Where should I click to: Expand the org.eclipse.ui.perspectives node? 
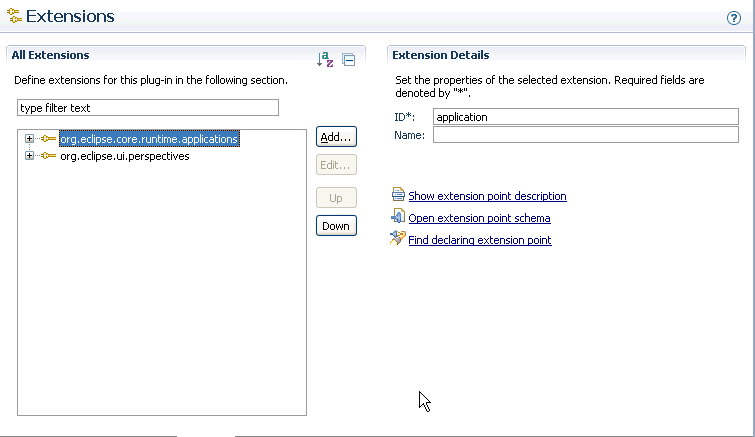(29, 155)
